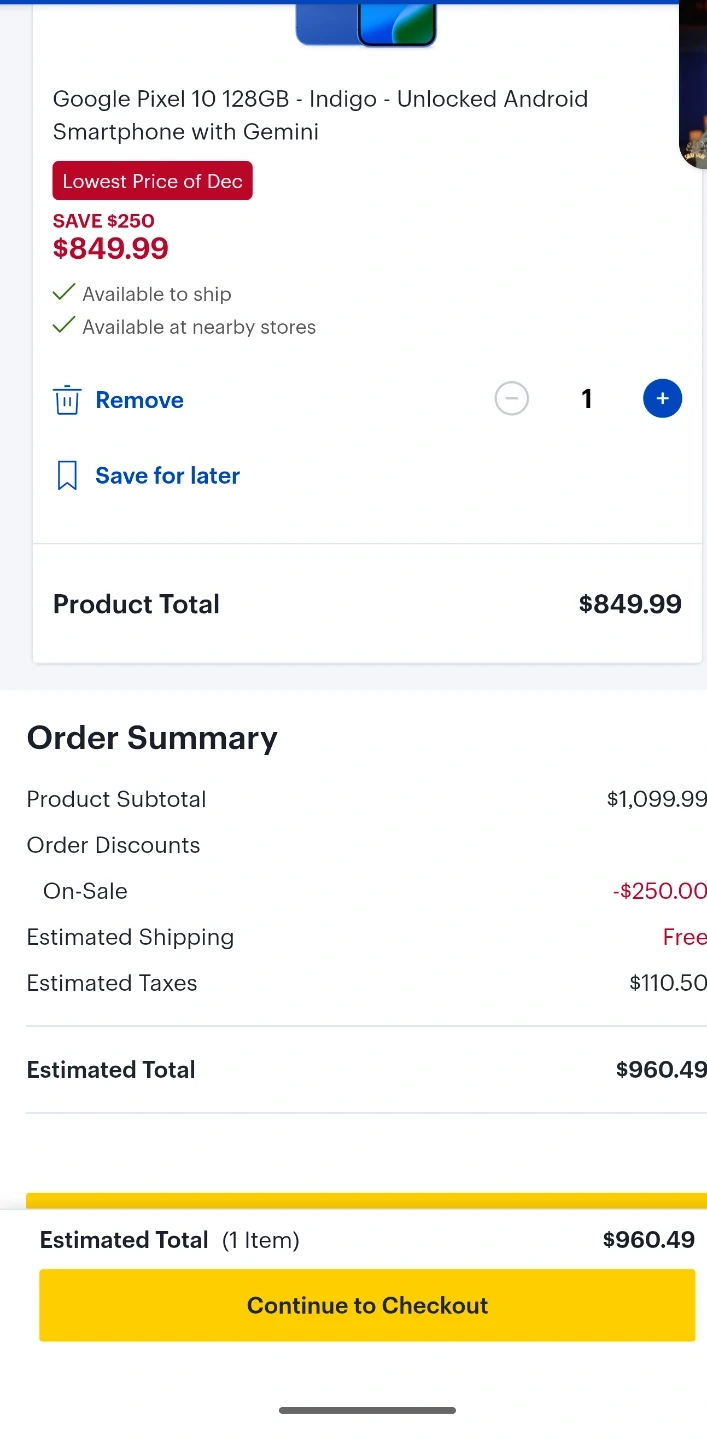The height and width of the screenshot is (1440, 707).
Task: Tap the home gesture bar
Action: (x=367, y=1410)
